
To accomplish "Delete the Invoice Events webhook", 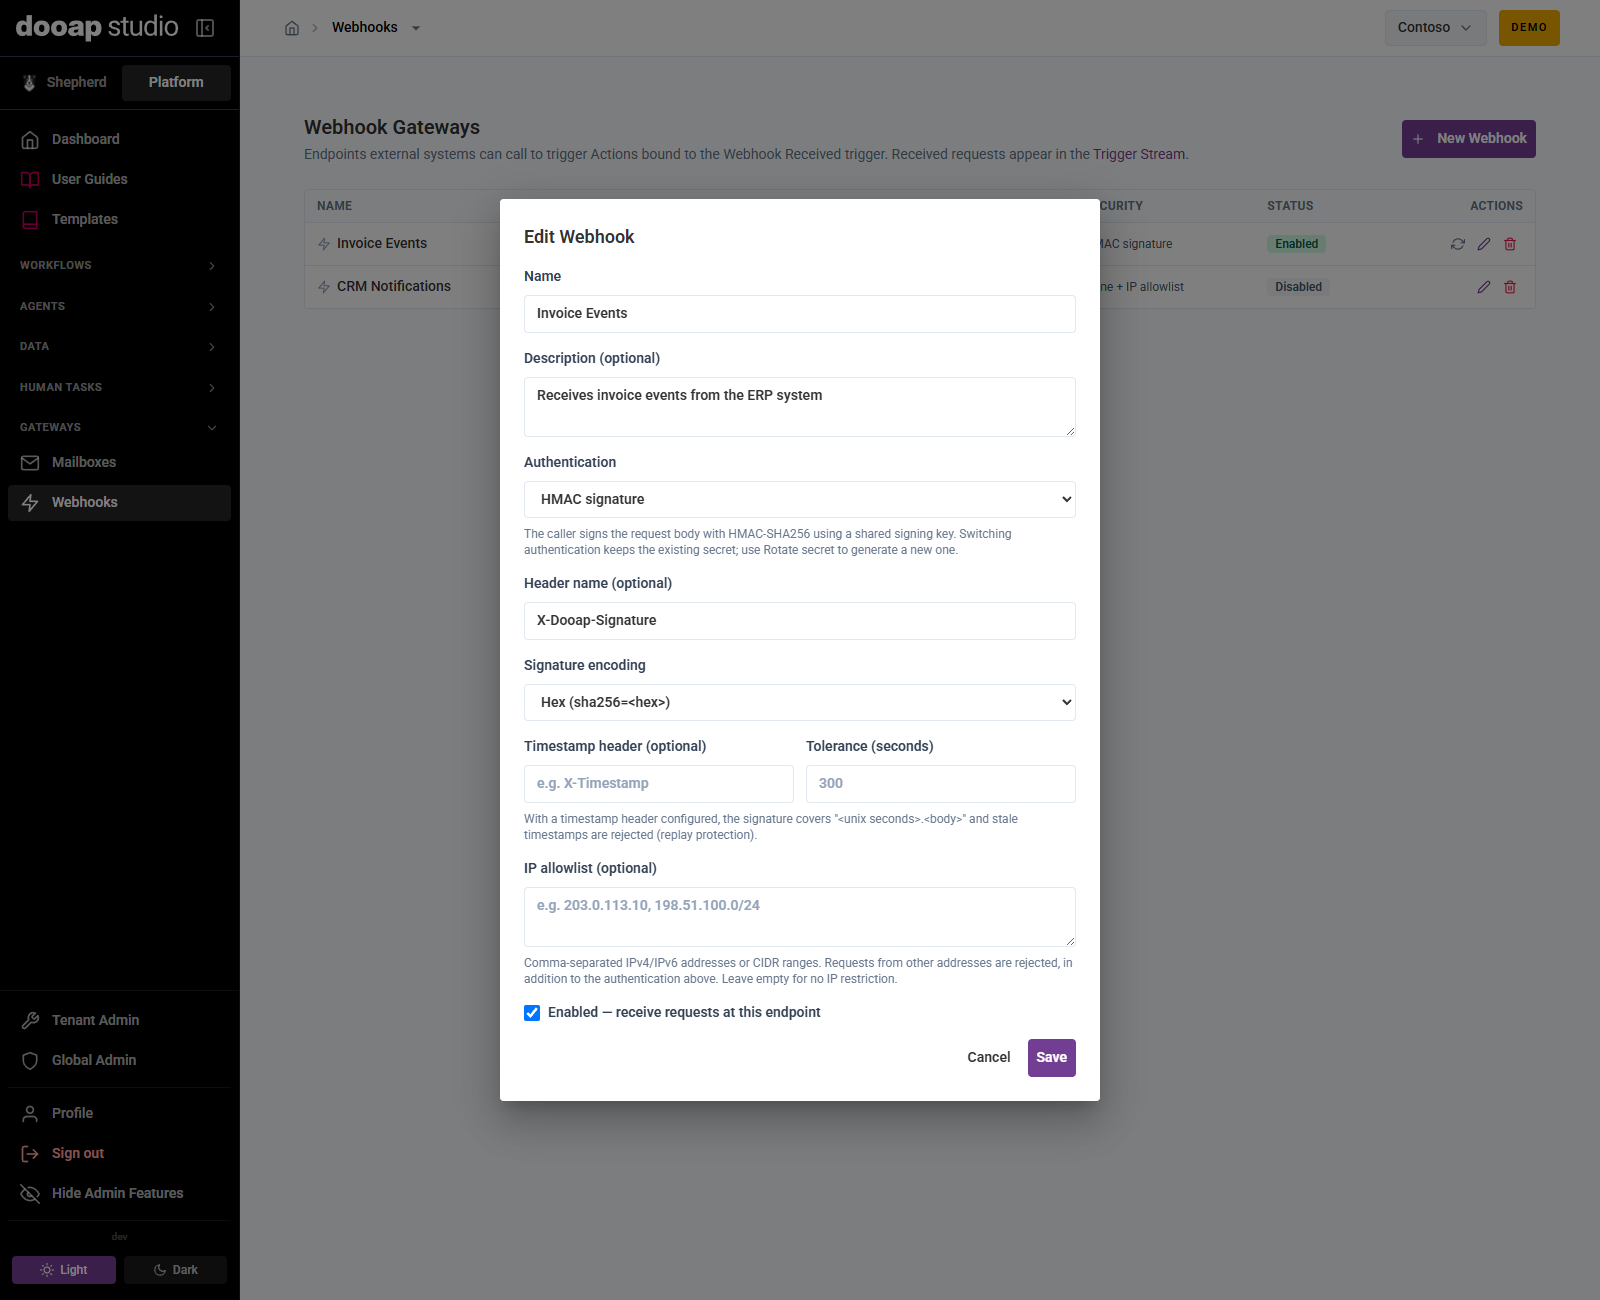I will pos(1510,244).
